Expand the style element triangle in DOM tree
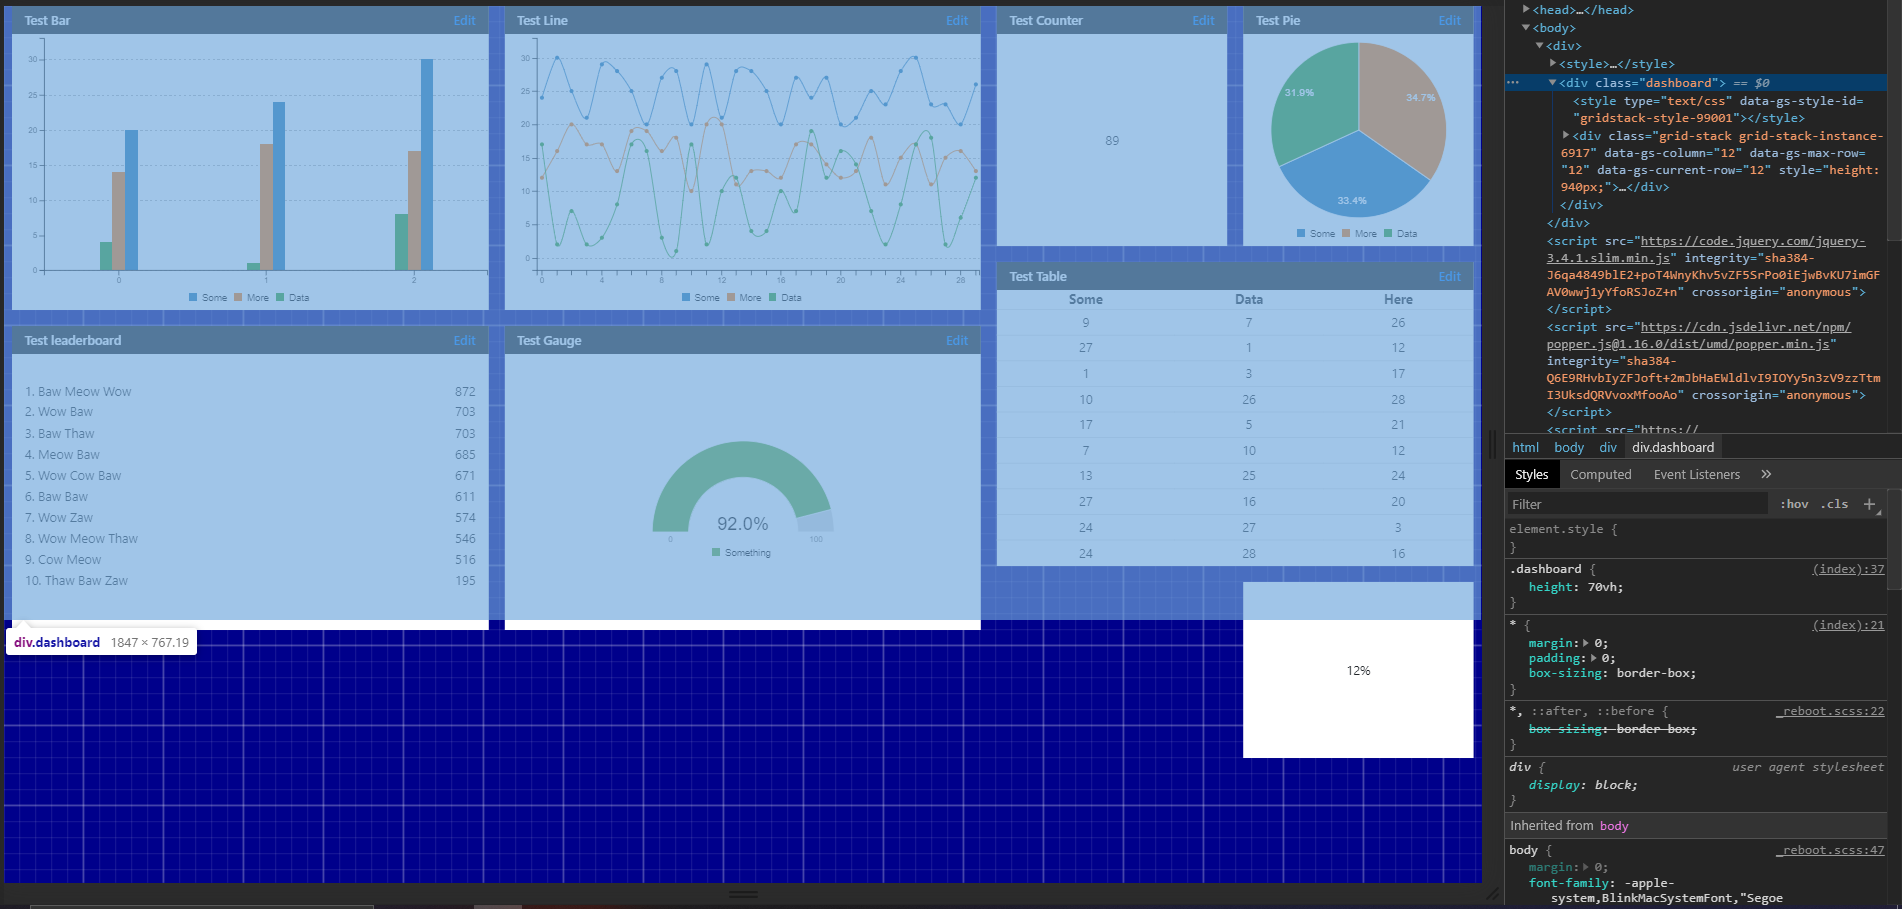This screenshot has width=1902, height=909. (x=1552, y=63)
